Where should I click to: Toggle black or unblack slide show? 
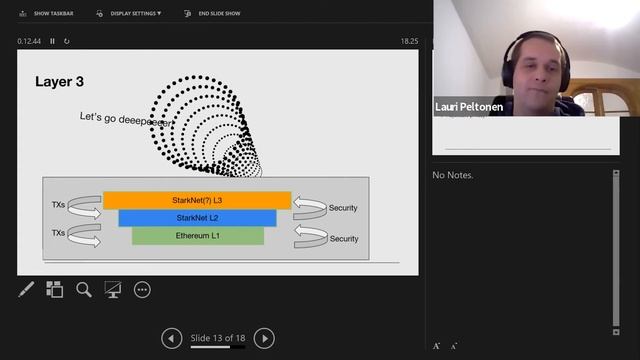[x=113, y=290]
